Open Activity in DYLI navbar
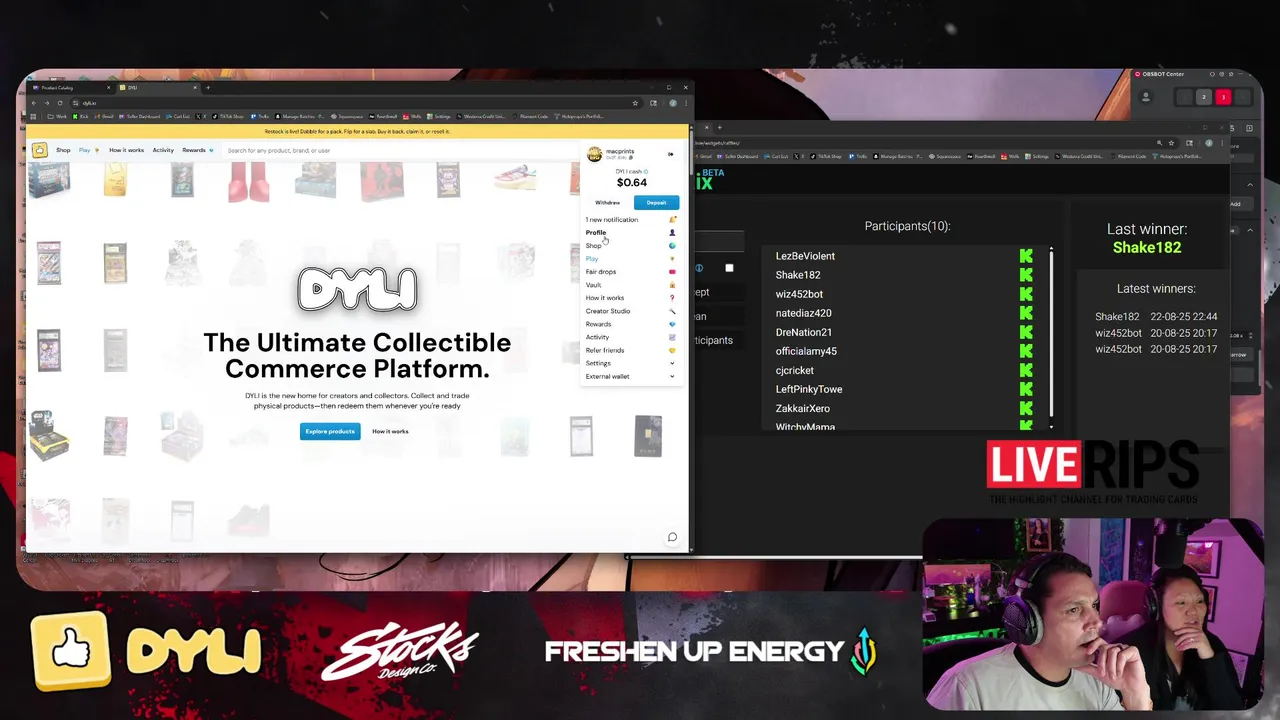Viewport: 1280px width, 720px height. pos(163,150)
